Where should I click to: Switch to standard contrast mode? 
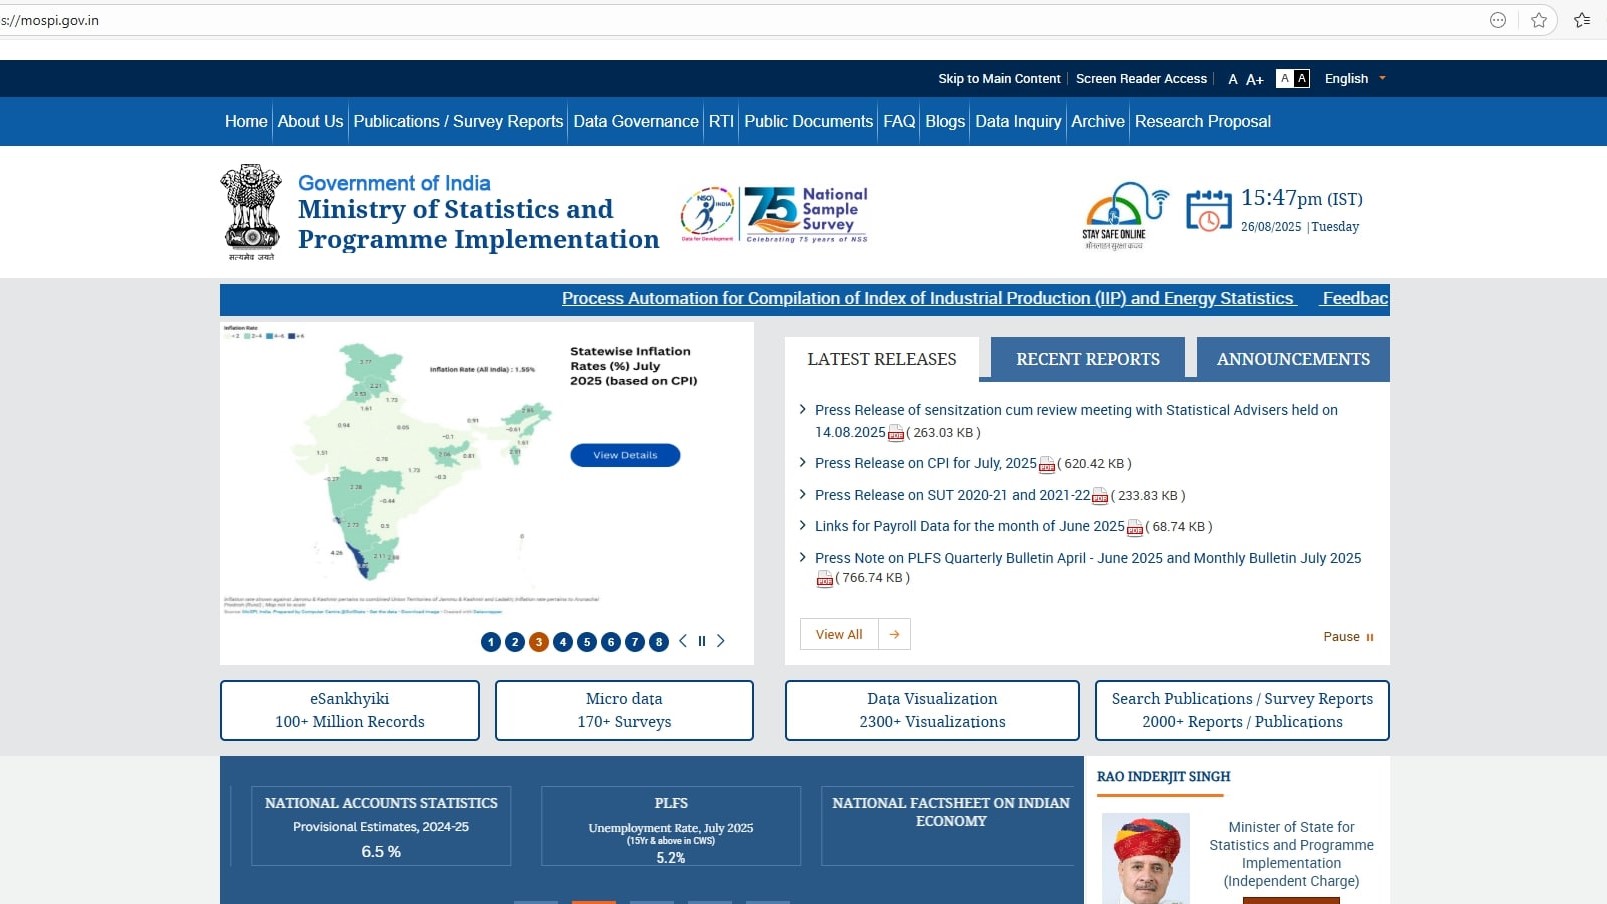[x=1285, y=78]
